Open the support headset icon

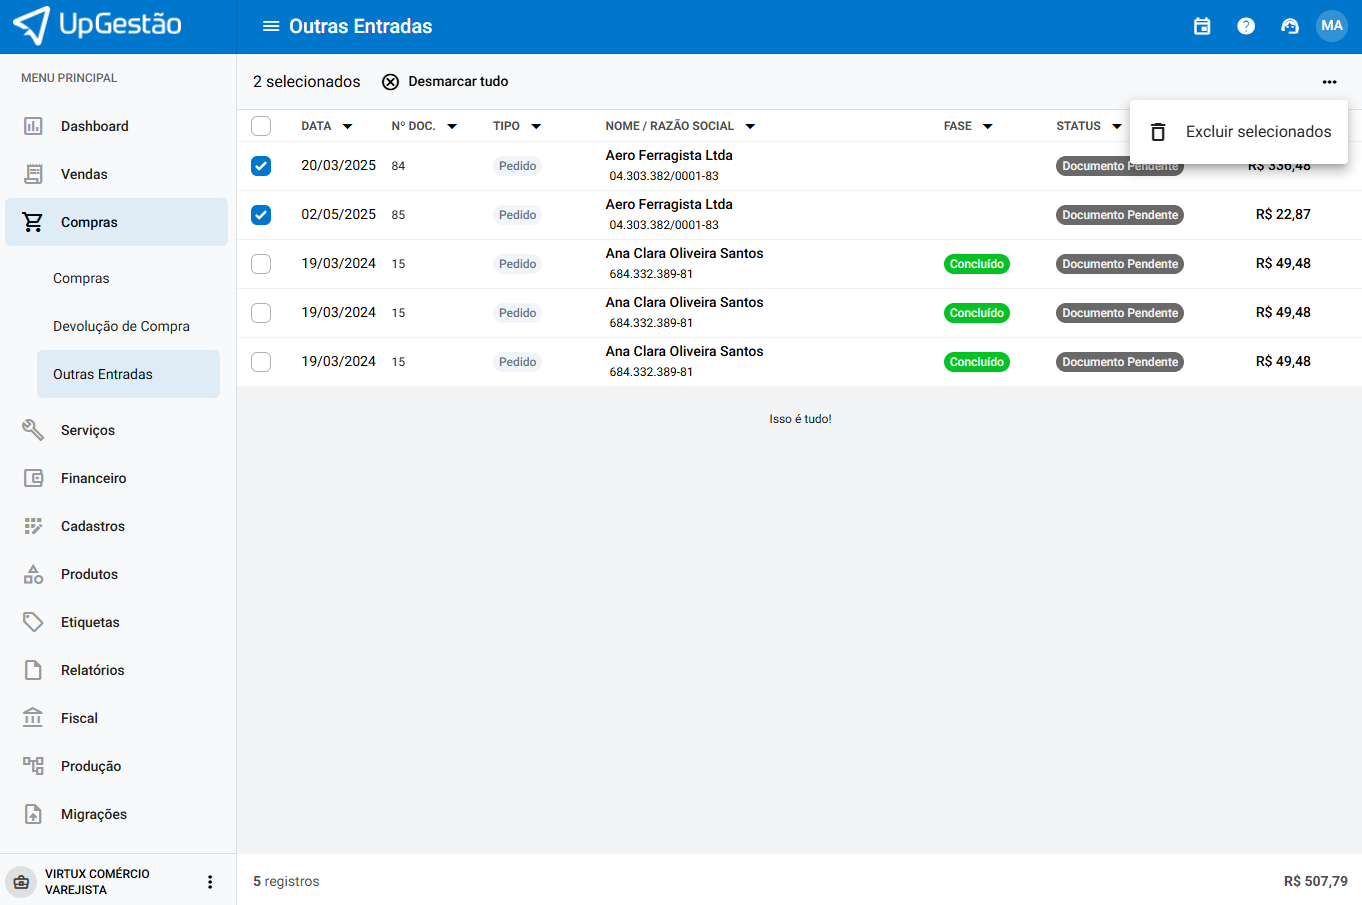[x=1290, y=26]
